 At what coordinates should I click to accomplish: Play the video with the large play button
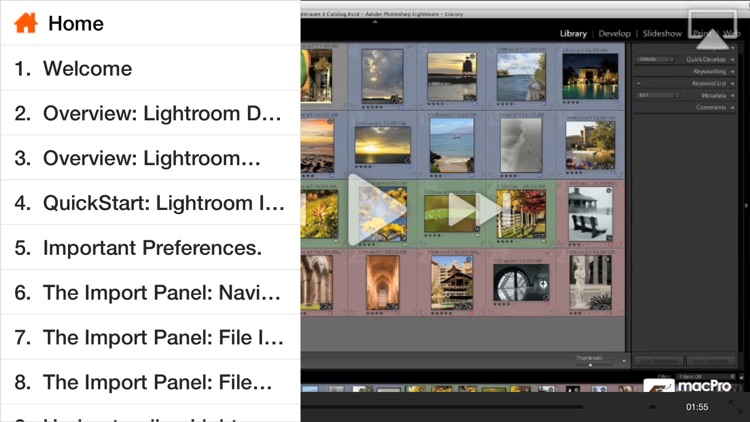point(377,210)
